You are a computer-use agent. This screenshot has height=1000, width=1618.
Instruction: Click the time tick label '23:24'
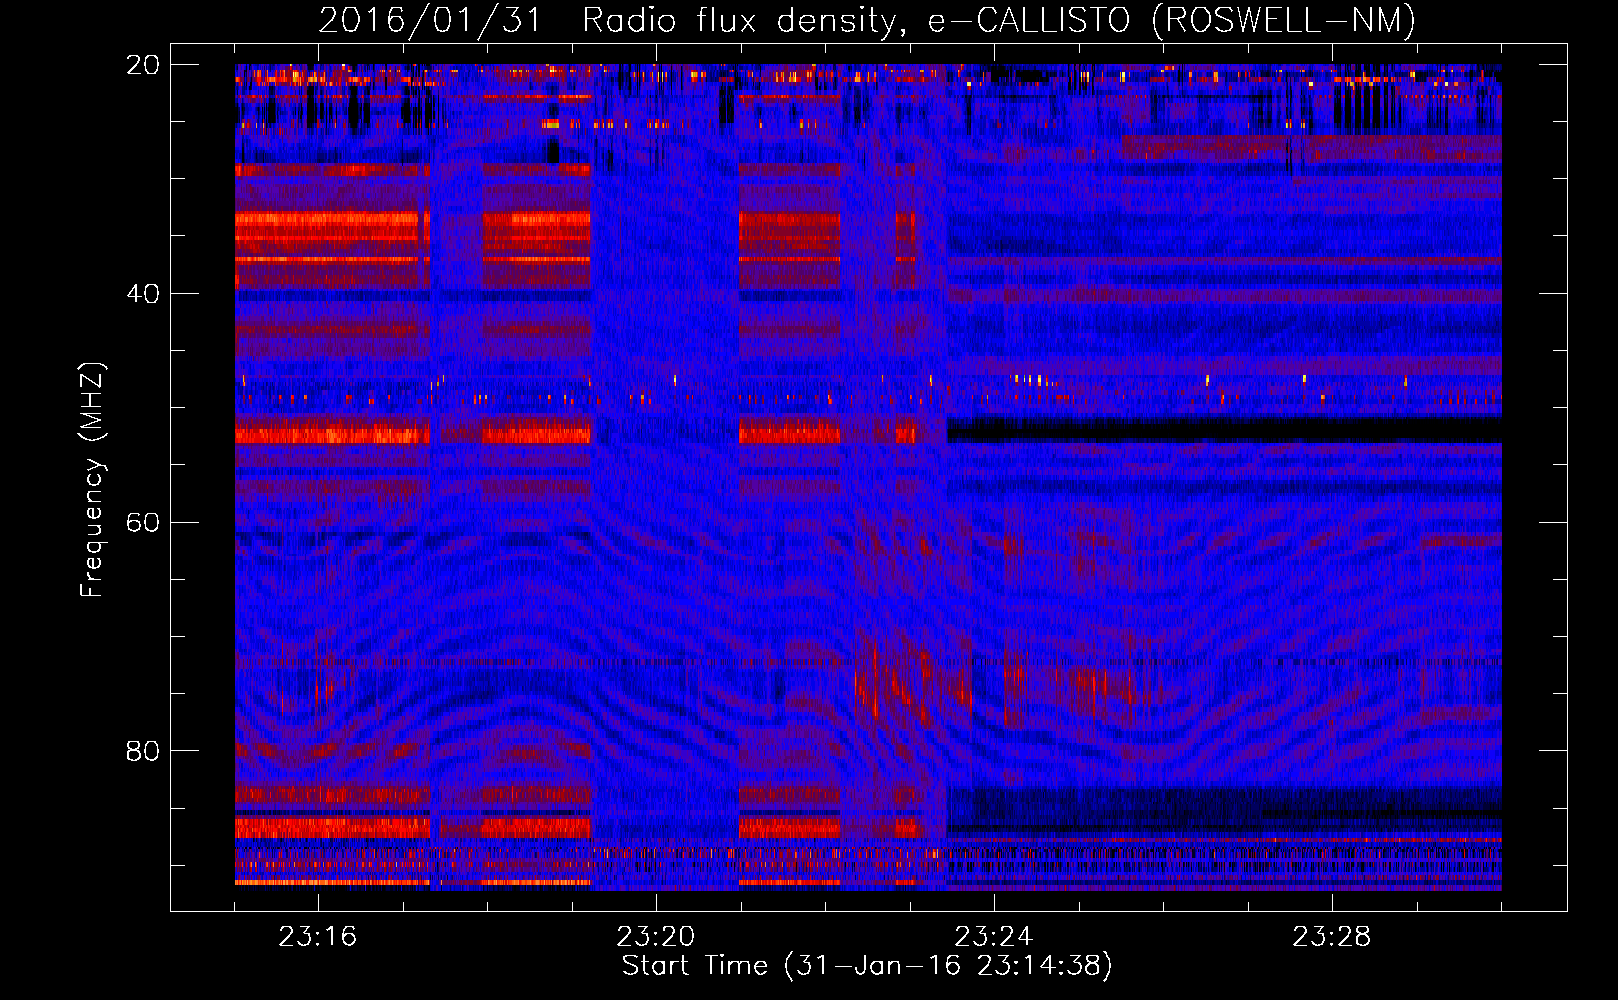click(x=994, y=937)
